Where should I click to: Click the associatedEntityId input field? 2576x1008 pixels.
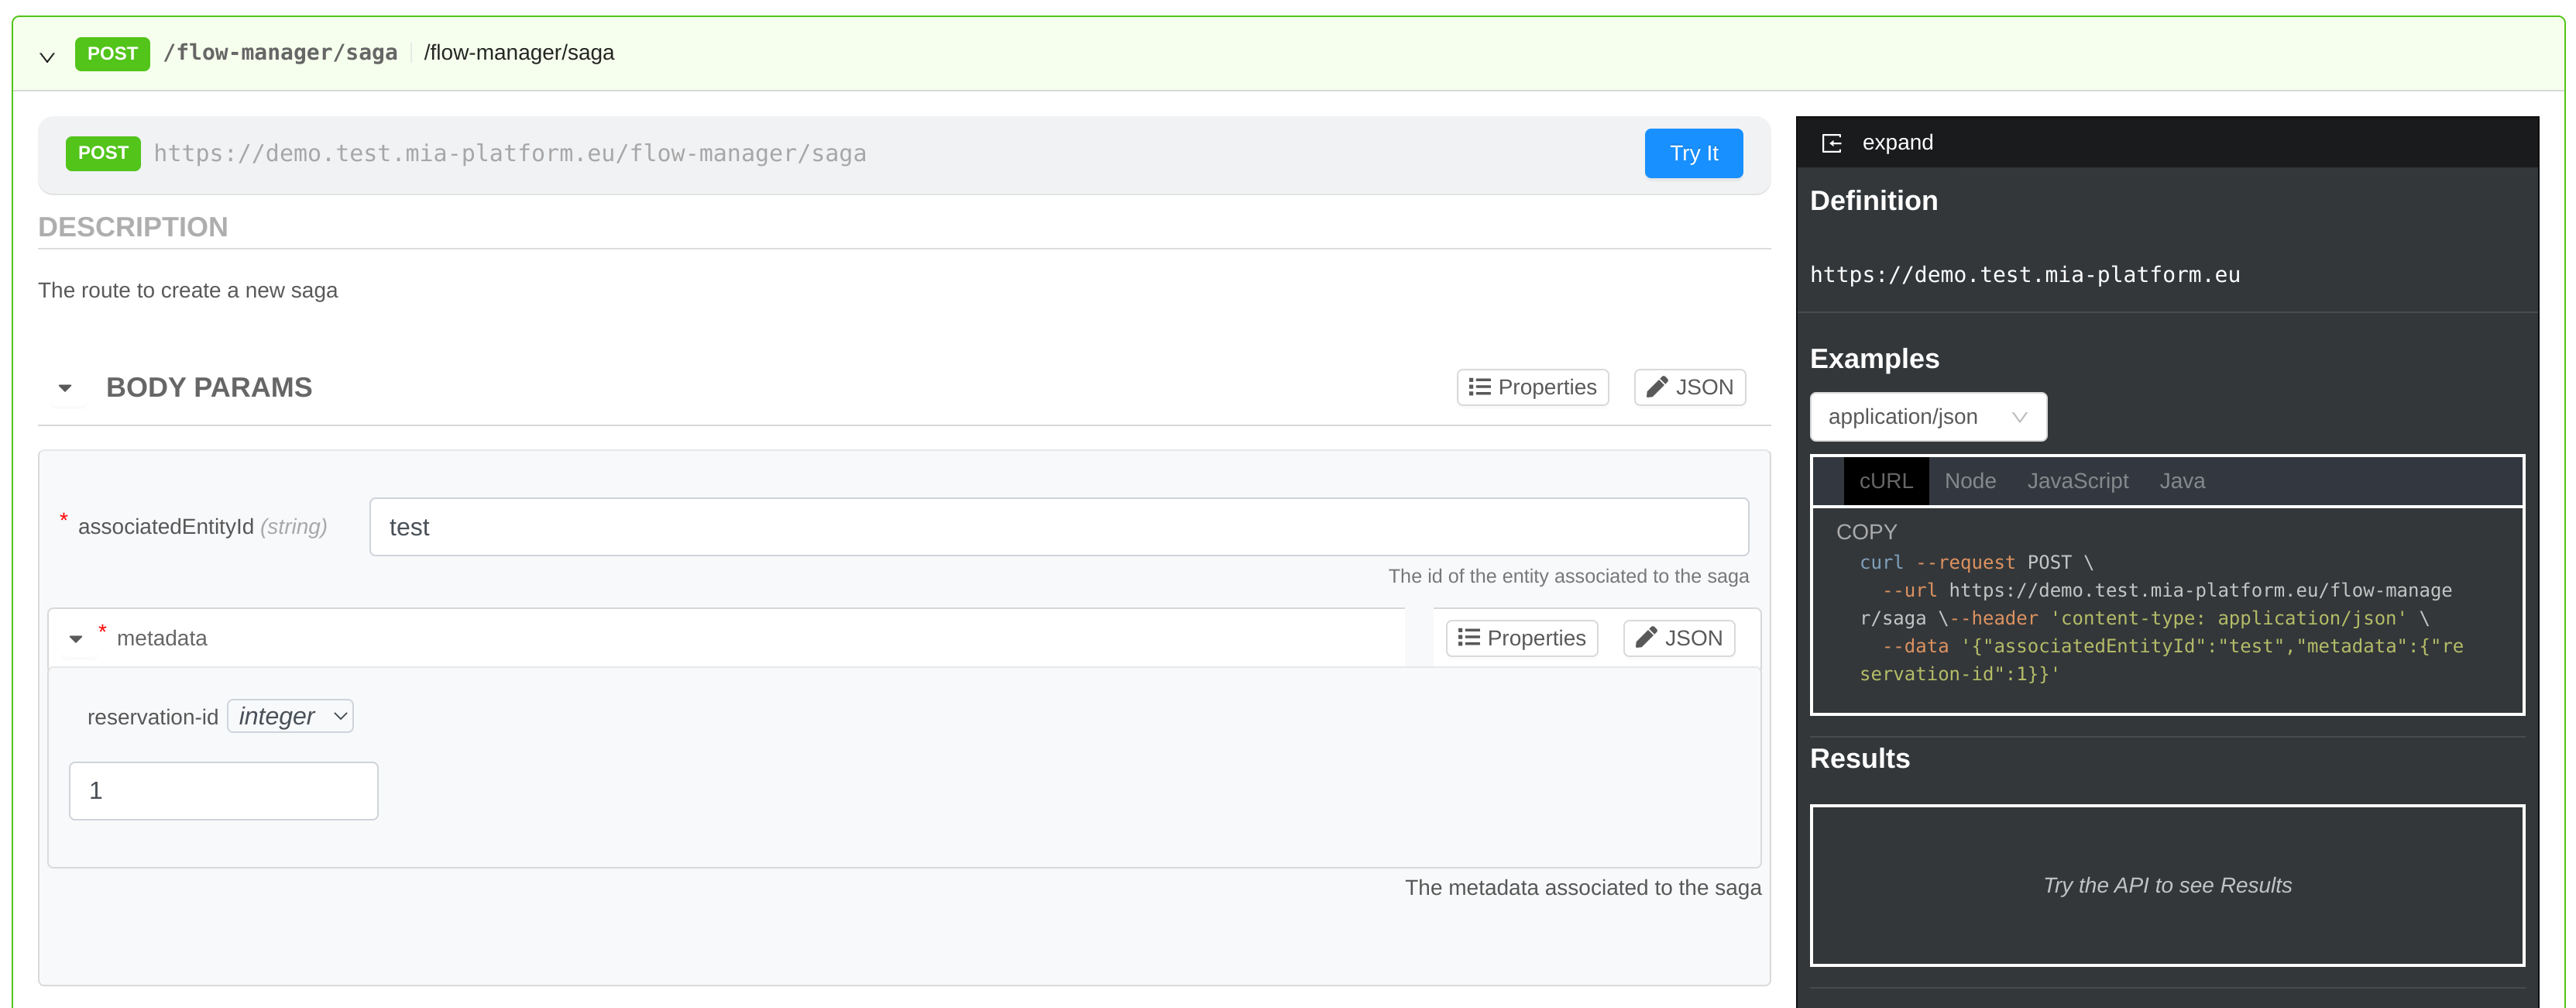tap(1058, 526)
